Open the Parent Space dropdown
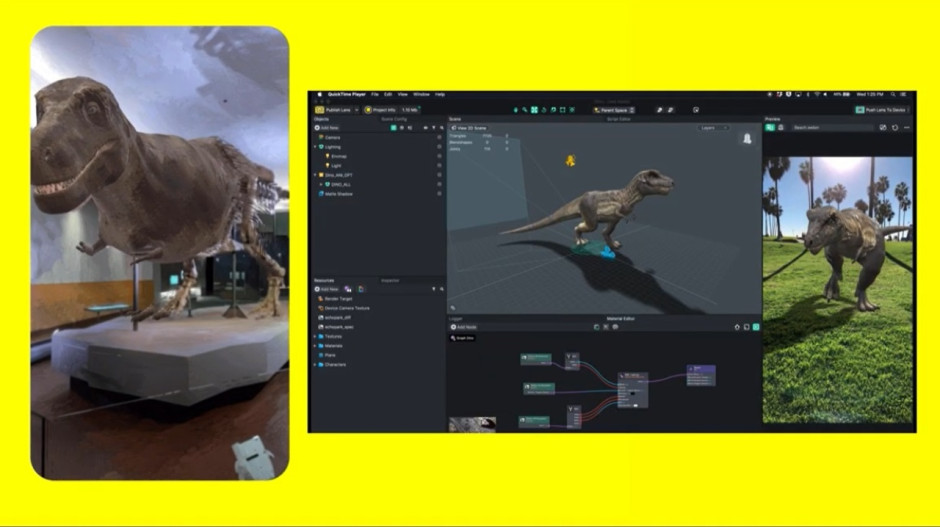 614,110
